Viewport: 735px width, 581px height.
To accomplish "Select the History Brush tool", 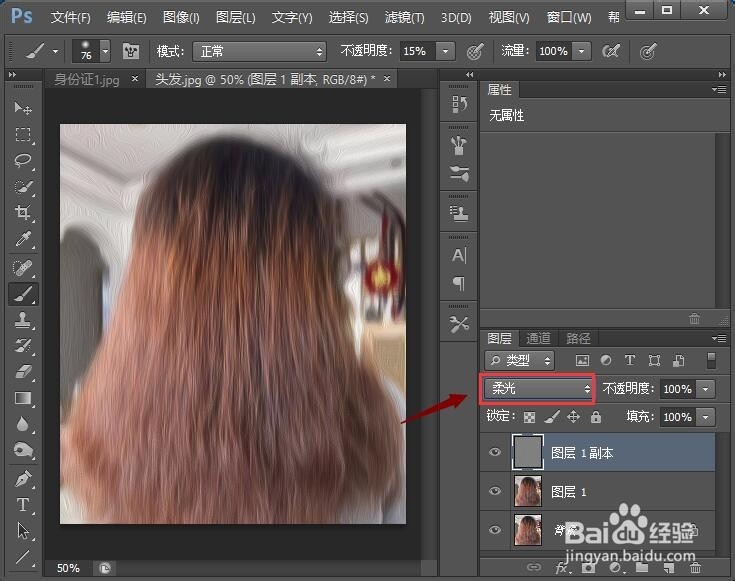I will [22, 346].
